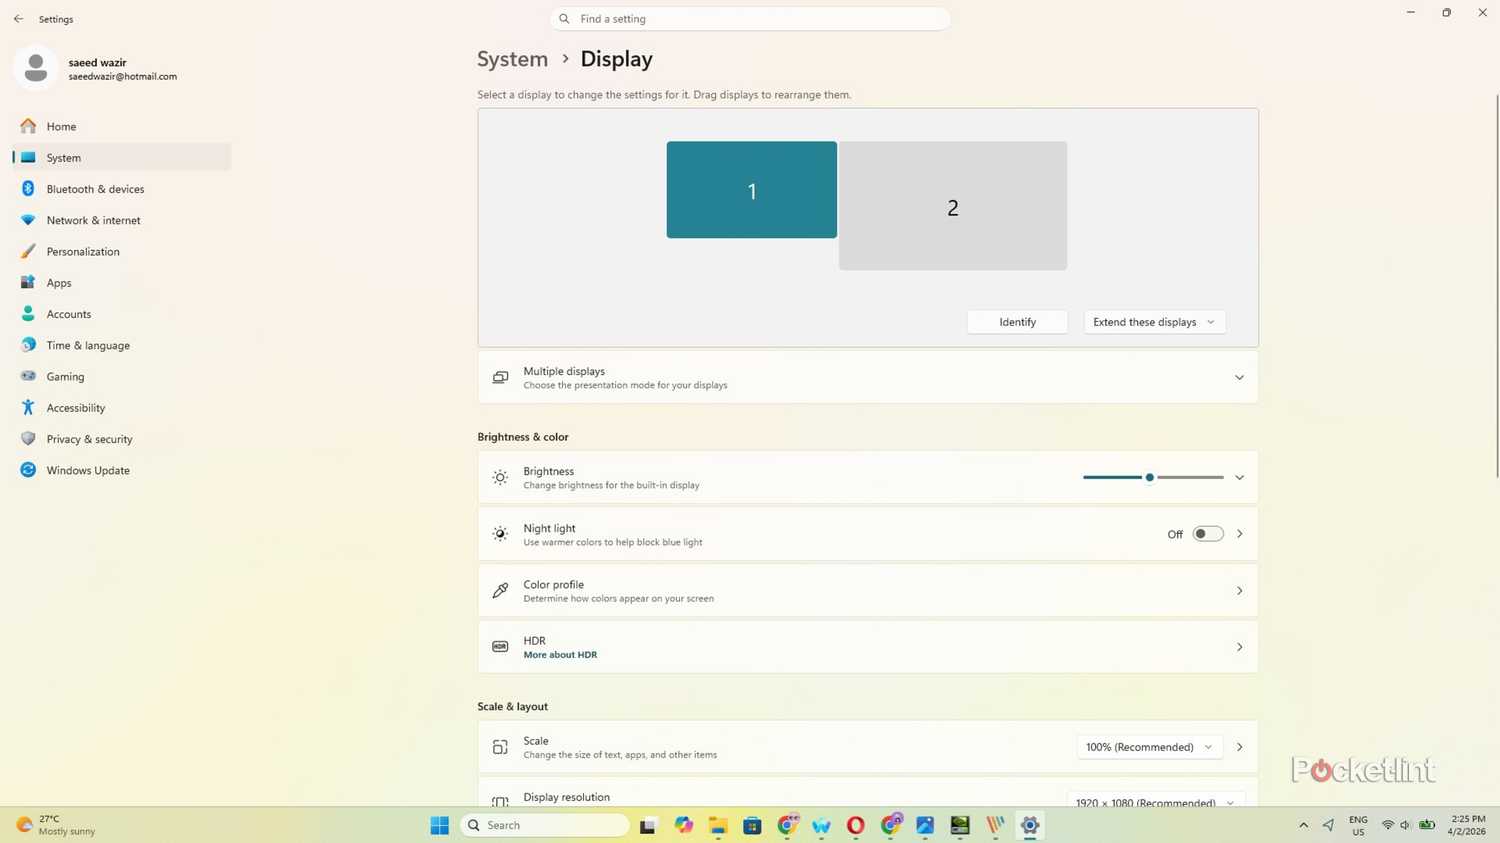Select the Color profile eyedropper icon
1500x843 pixels.
pyautogui.click(x=500, y=590)
